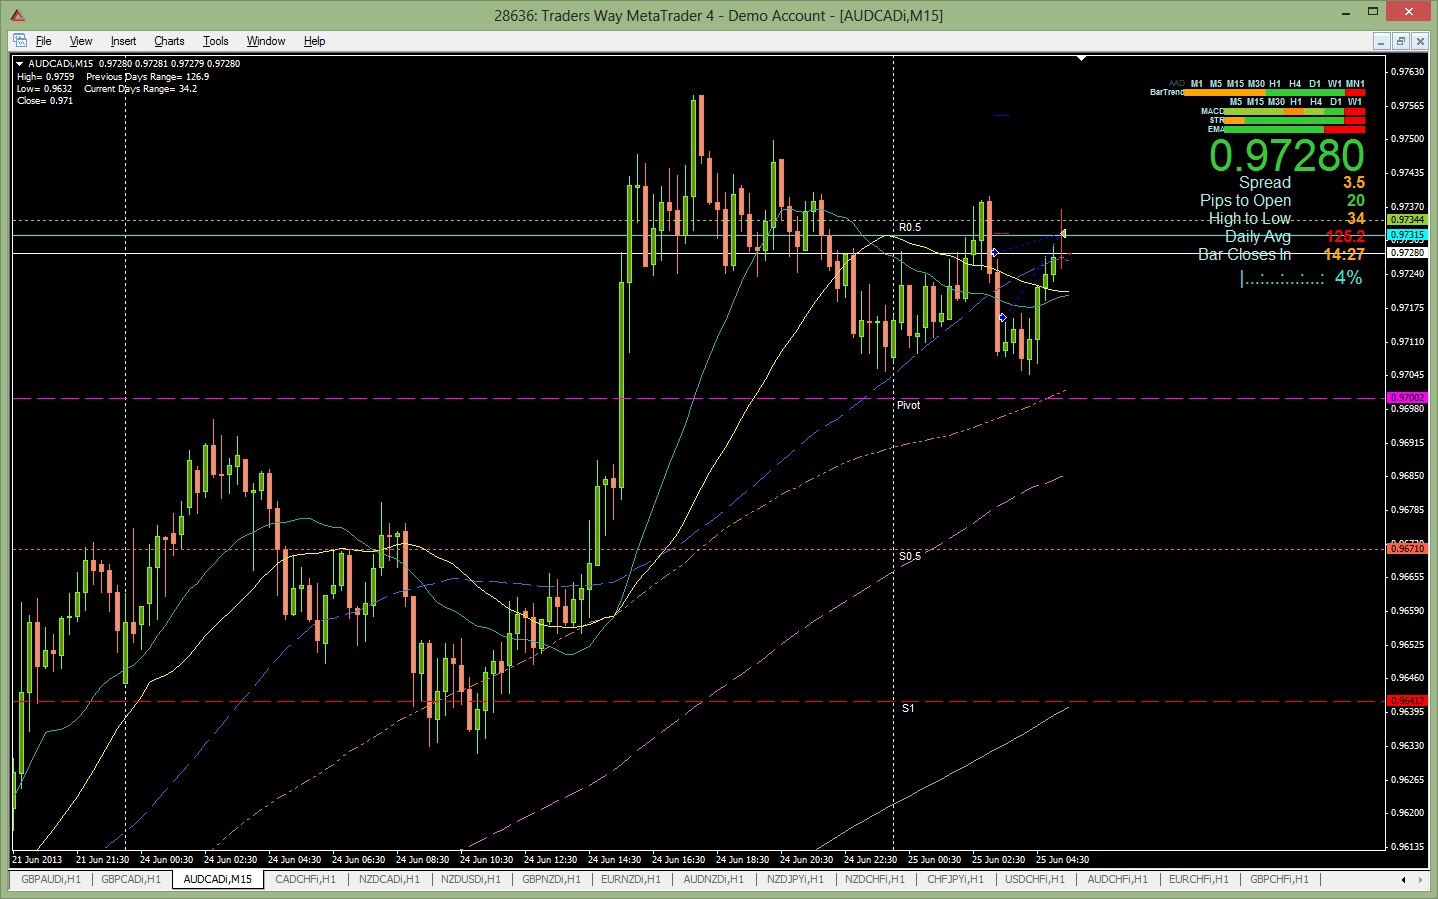Open the Insert menu
The image size is (1438, 899).
[123, 41]
